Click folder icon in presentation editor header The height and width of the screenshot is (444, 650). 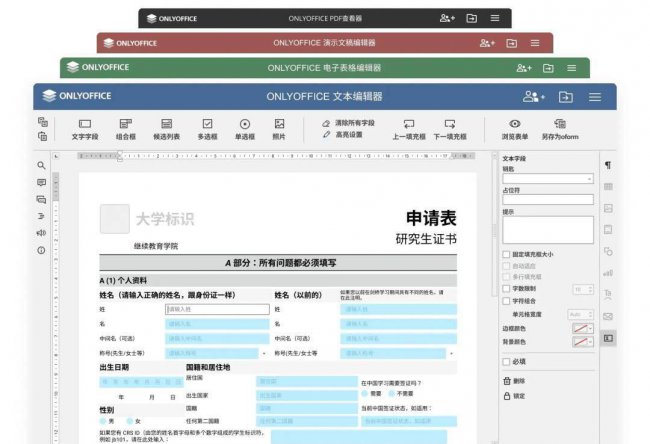click(512, 43)
